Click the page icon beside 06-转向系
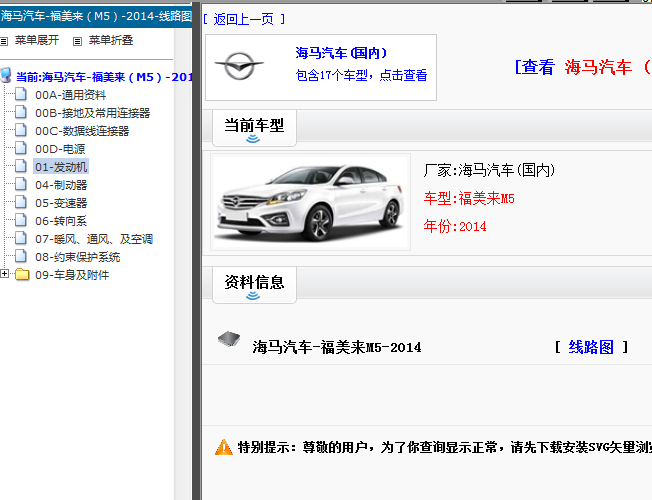 tap(21, 220)
